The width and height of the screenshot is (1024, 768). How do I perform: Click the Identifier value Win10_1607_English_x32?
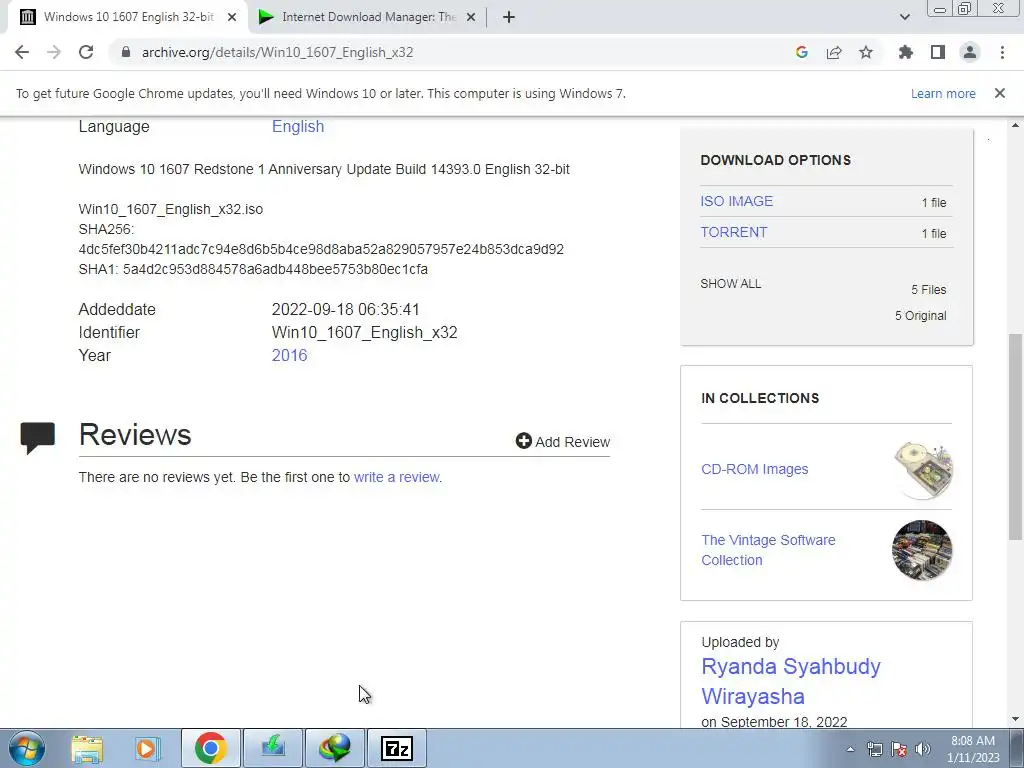click(x=364, y=332)
